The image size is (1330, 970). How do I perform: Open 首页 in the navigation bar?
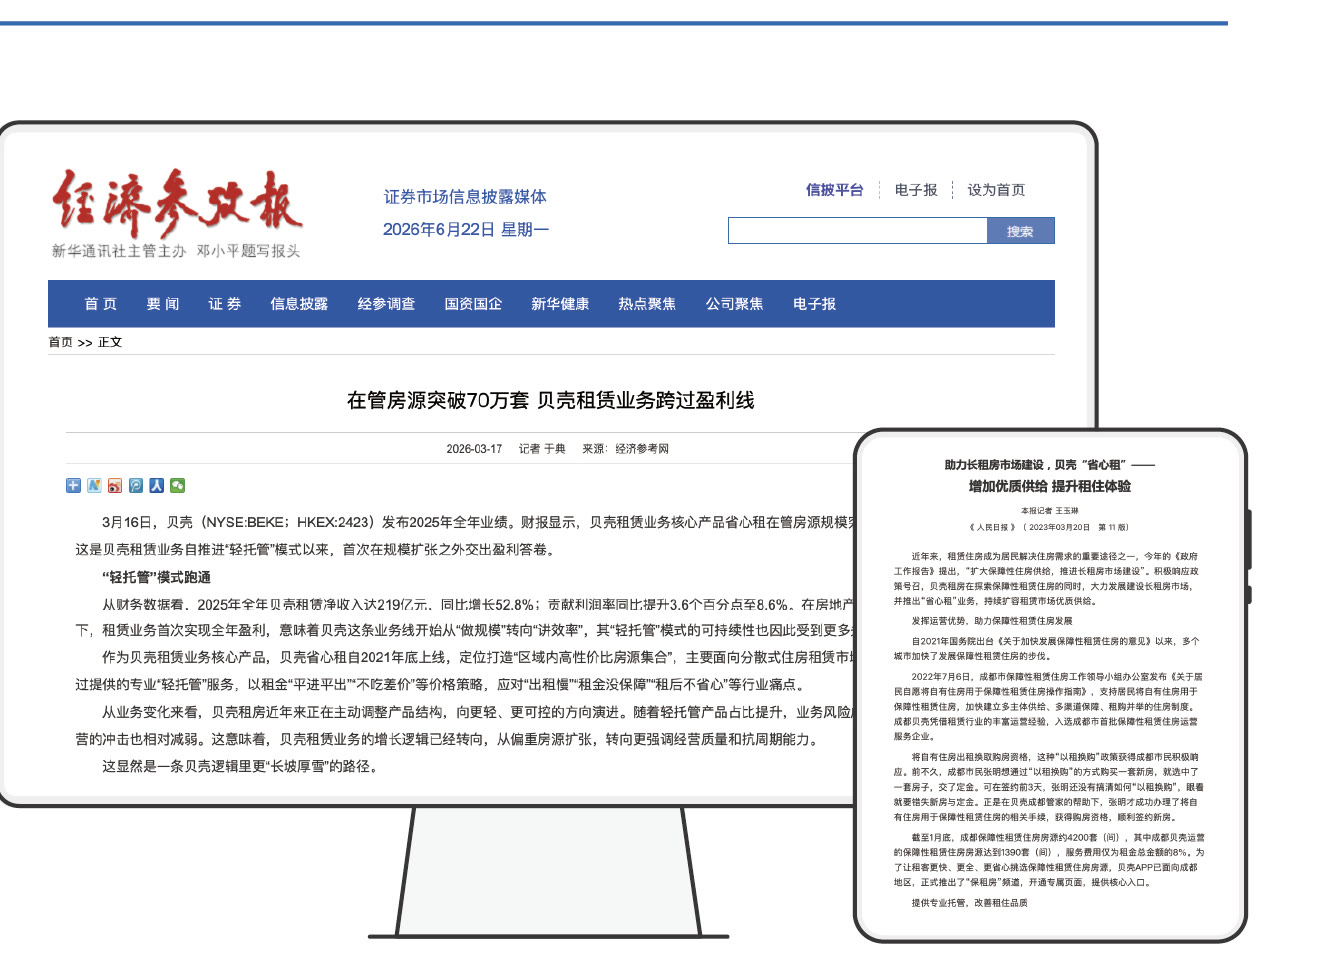pyautogui.click(x=101, y=304)
